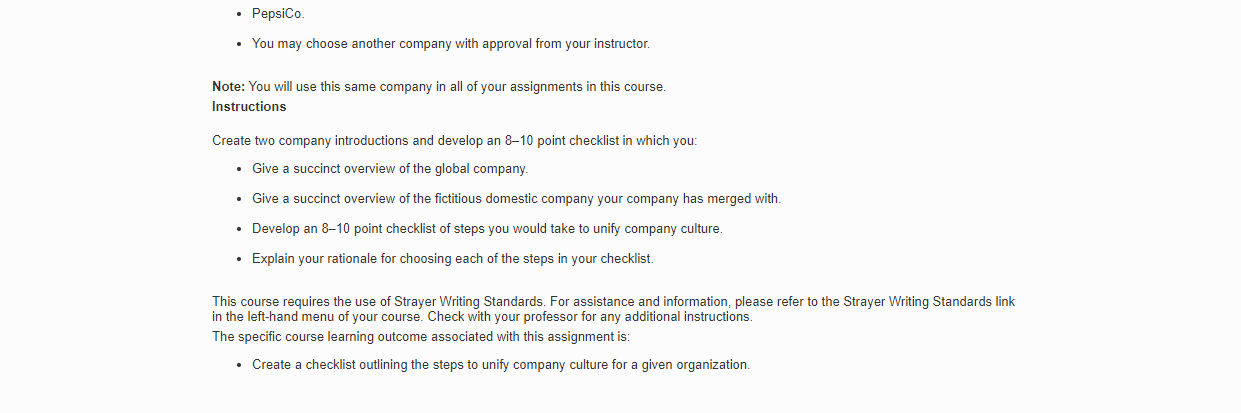1241x413 pixels.
Task: Click 'Develop an 8–10 point checklist of steps' line
Action: (487, 229)
